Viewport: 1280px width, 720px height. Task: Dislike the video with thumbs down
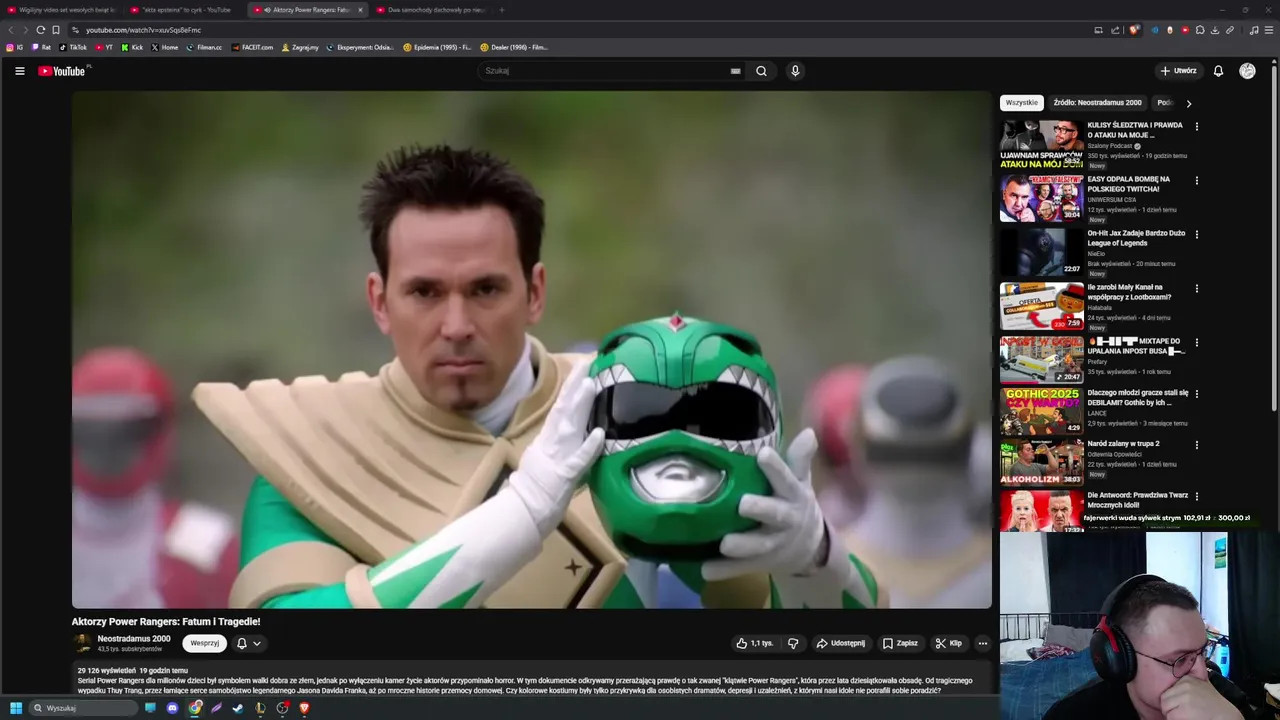coord(793,644)
